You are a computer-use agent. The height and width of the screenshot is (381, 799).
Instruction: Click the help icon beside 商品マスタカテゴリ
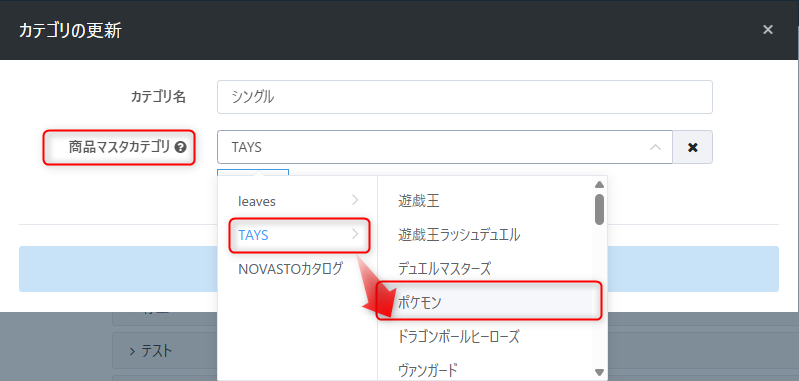180,148
